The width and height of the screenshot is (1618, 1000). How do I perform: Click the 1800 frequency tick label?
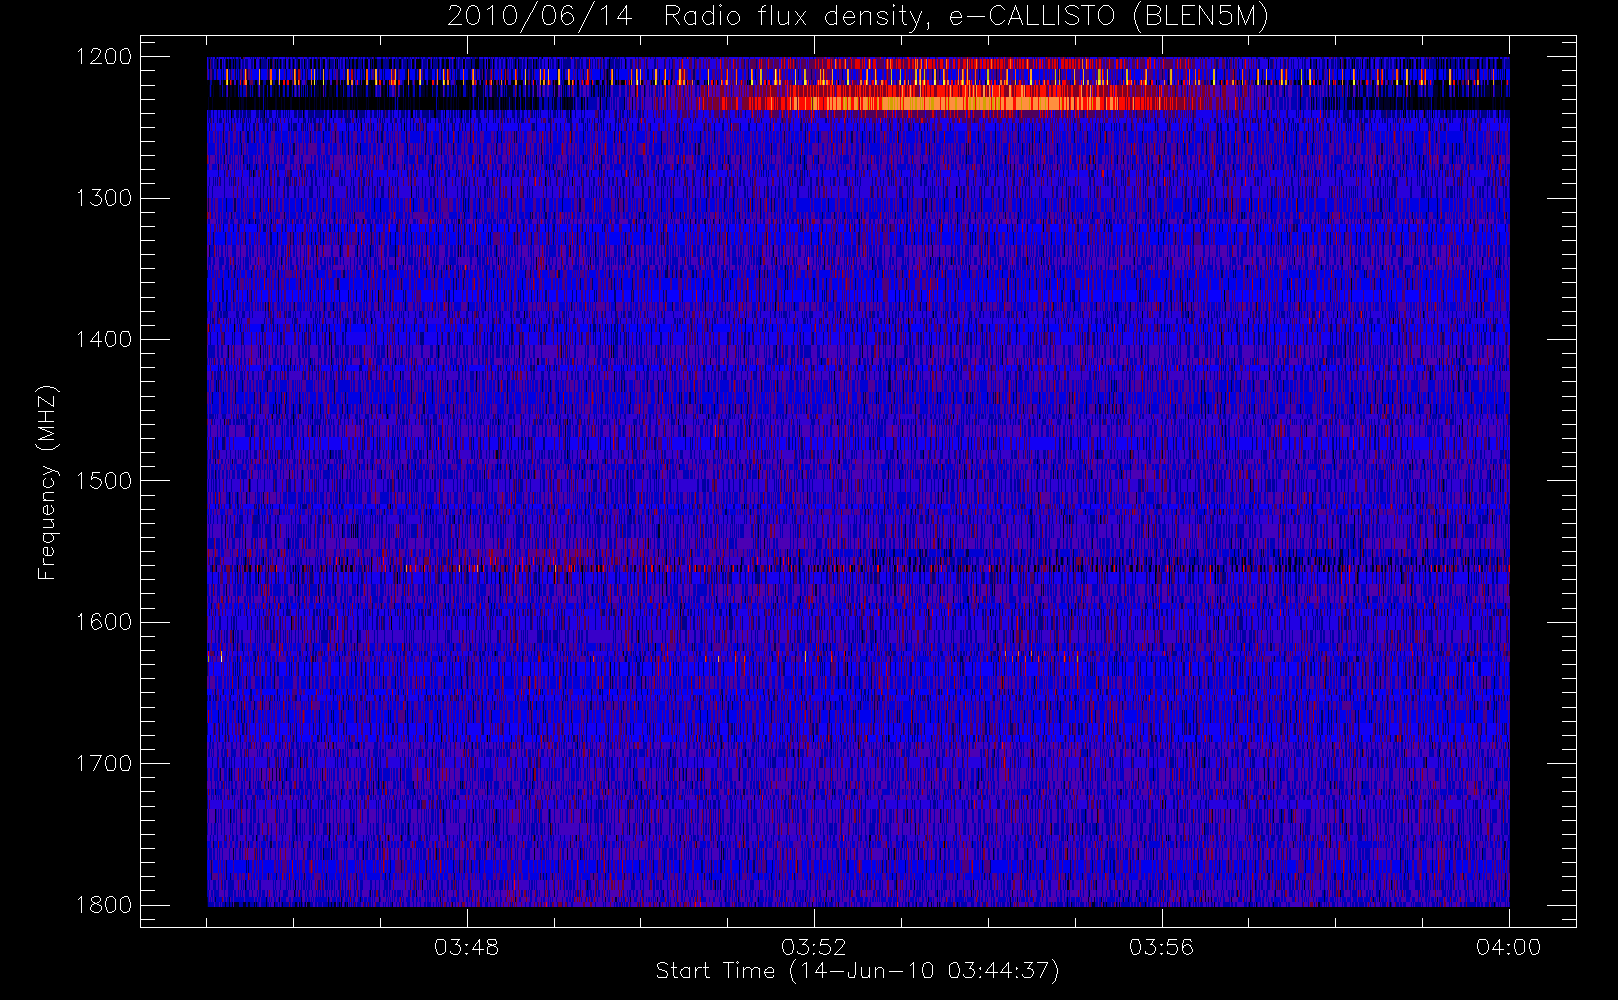pyautogui.click(x=104, y=905)
